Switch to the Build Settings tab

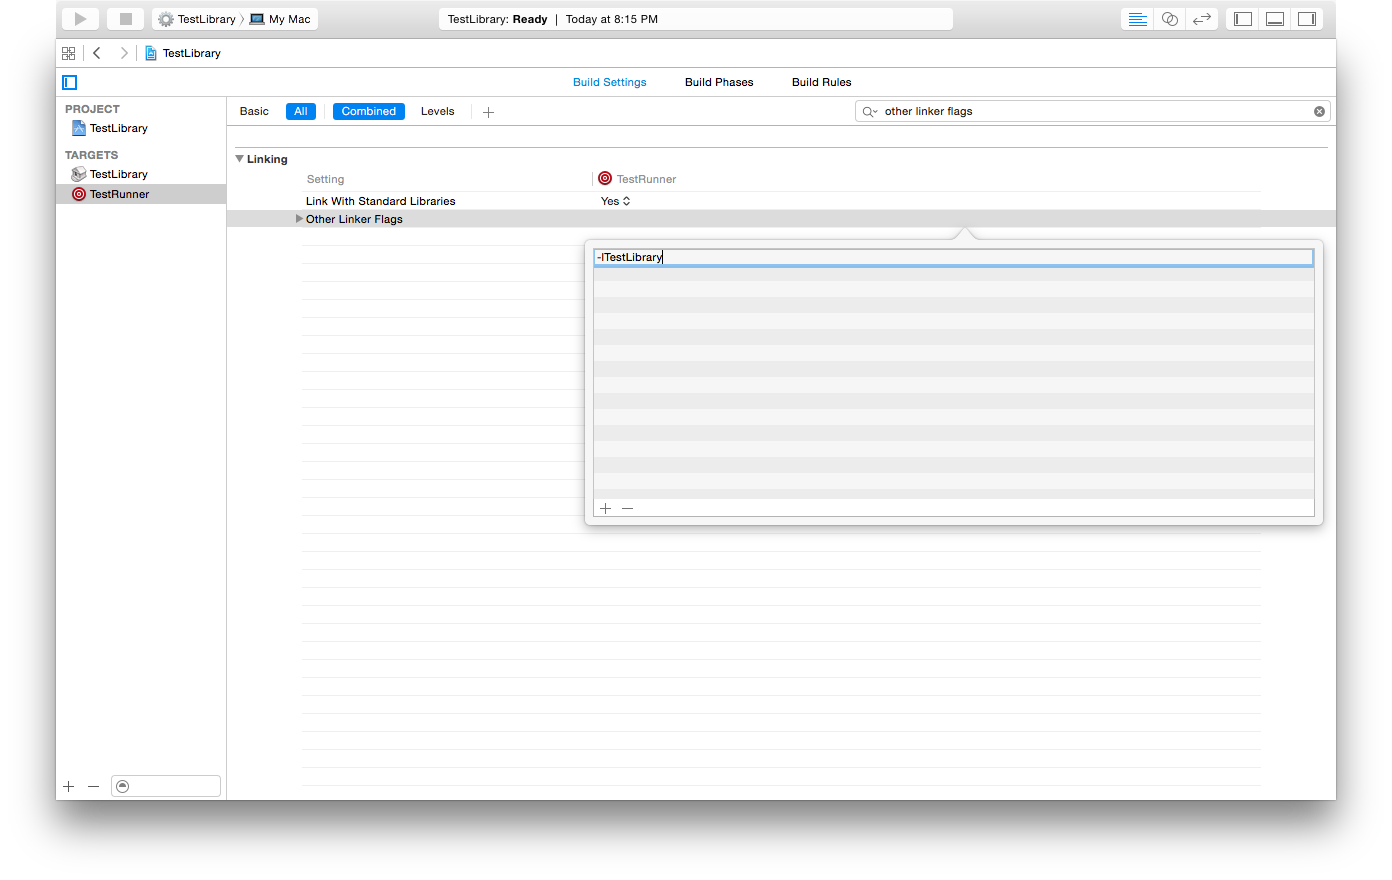click(610, 82)
